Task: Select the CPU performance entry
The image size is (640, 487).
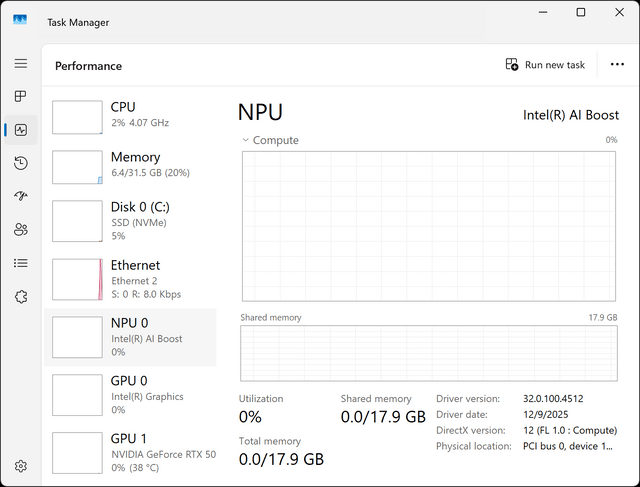Action: click(x=130, y=117)
